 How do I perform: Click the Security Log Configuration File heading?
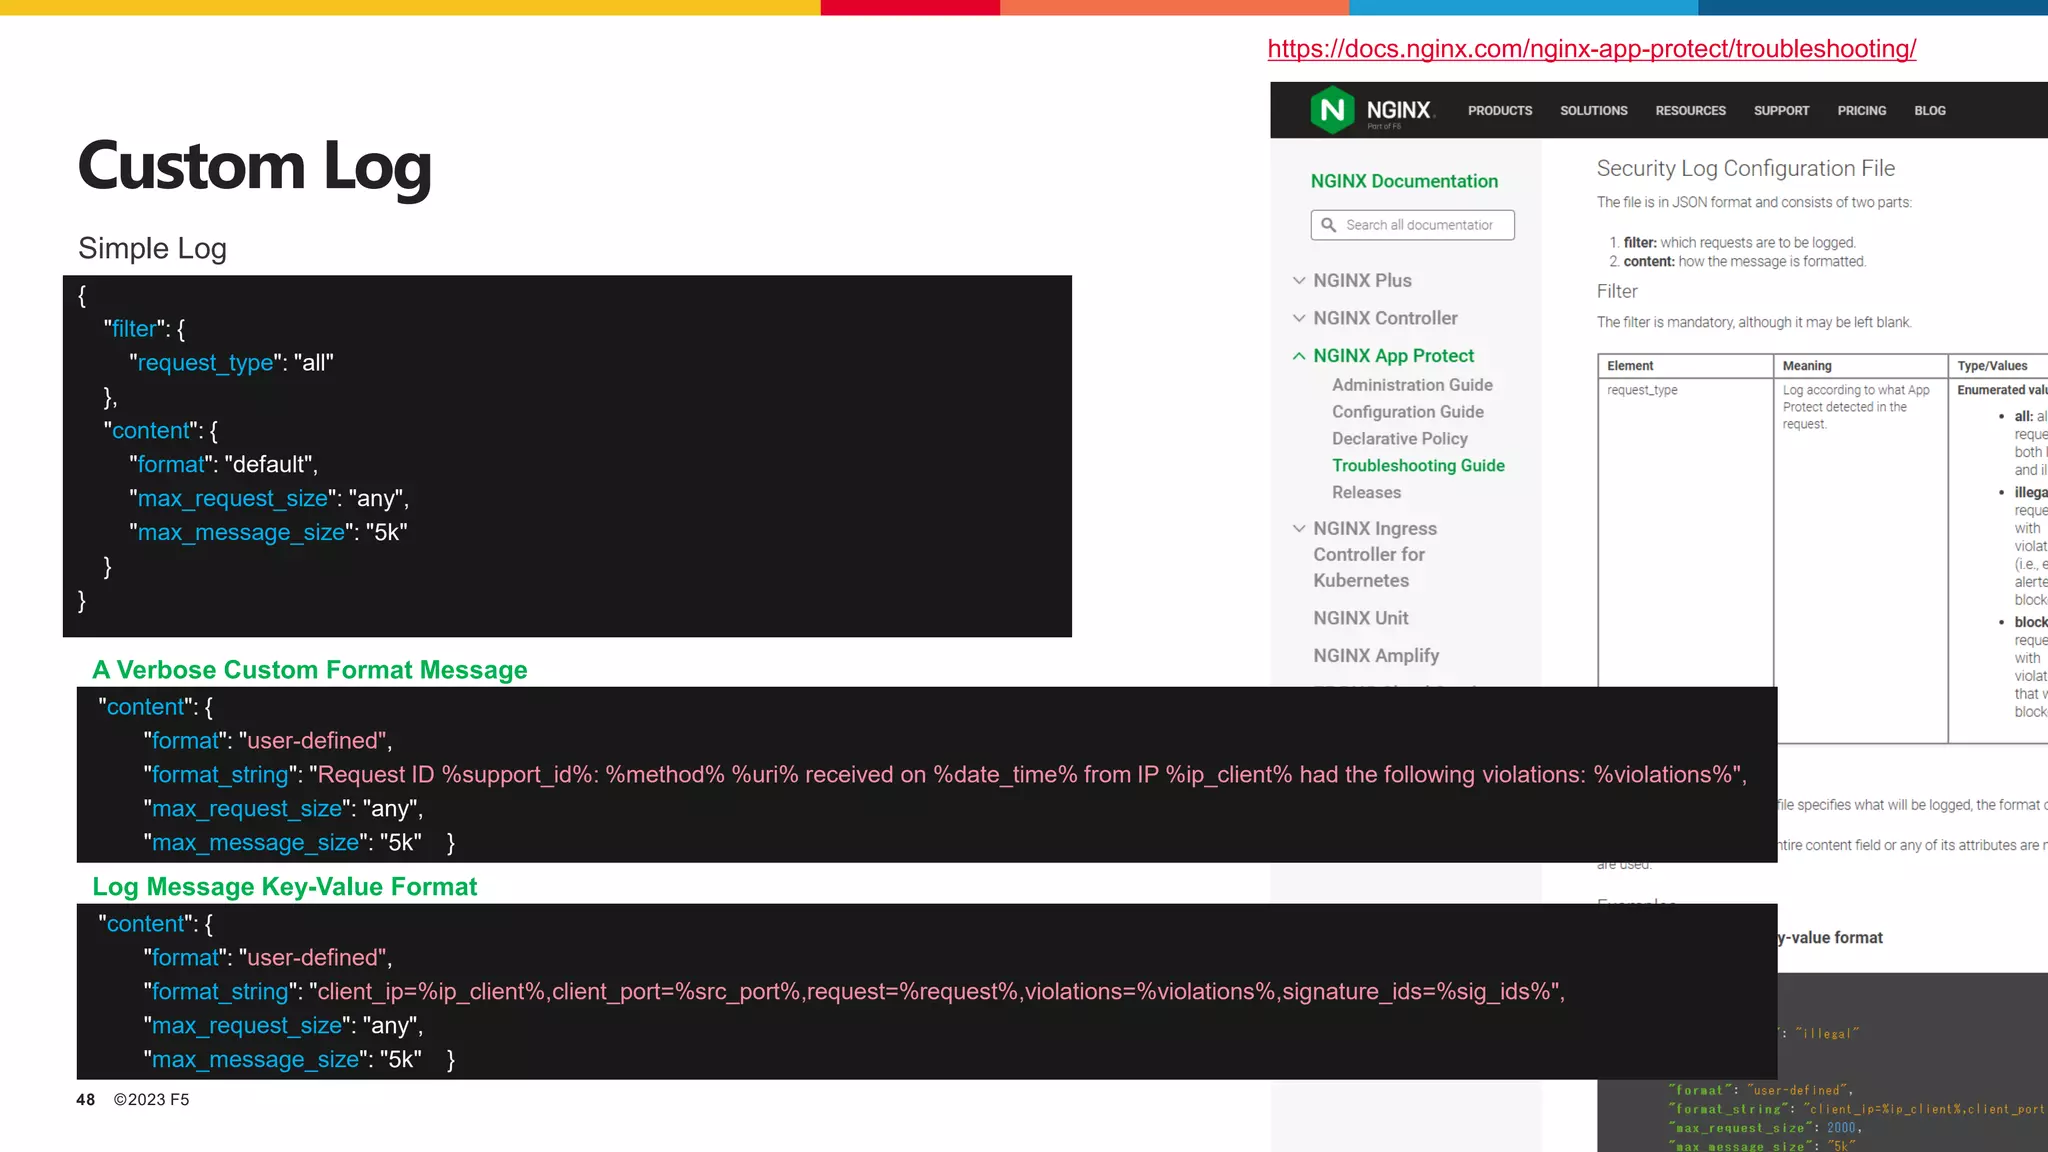click(x=1745, y=169)
